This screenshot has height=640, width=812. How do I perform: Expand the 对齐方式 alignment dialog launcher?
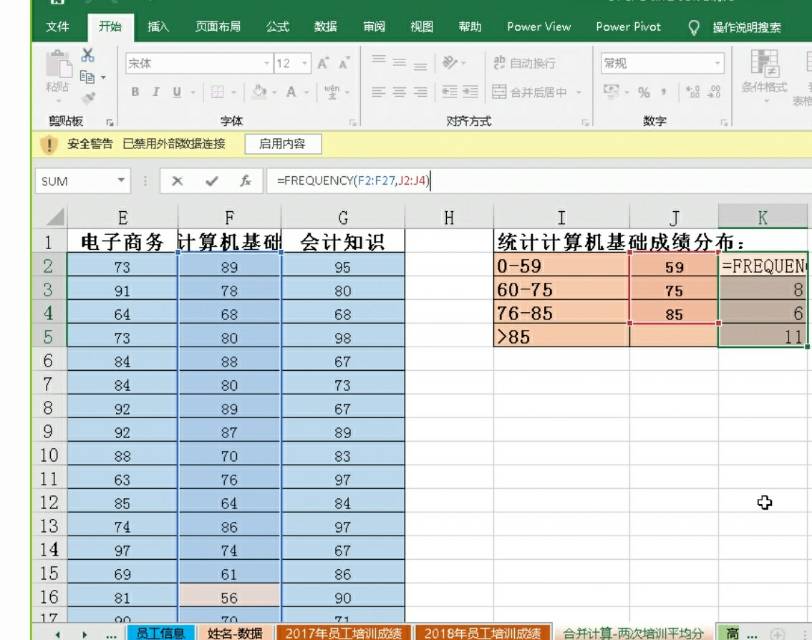(x=585, y=122)
